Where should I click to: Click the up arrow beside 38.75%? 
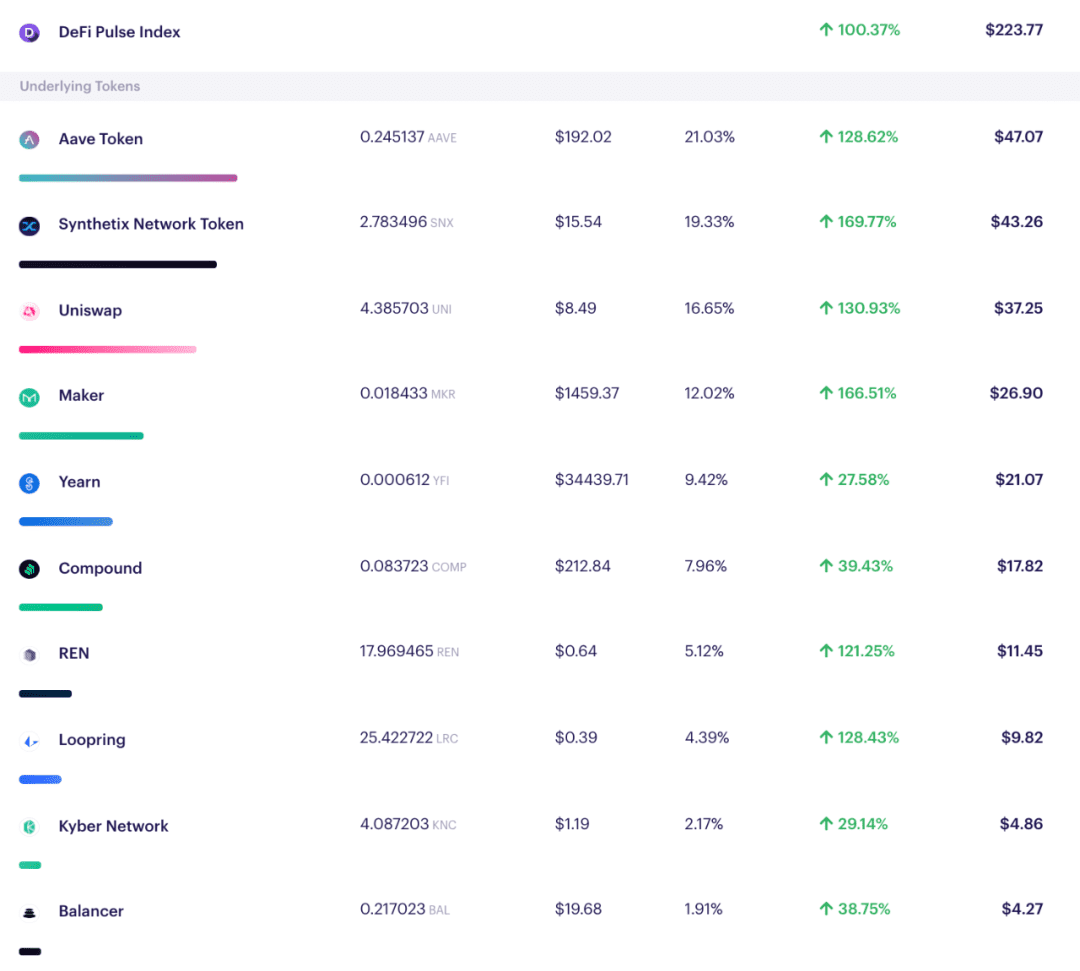[x=826, y=909]
